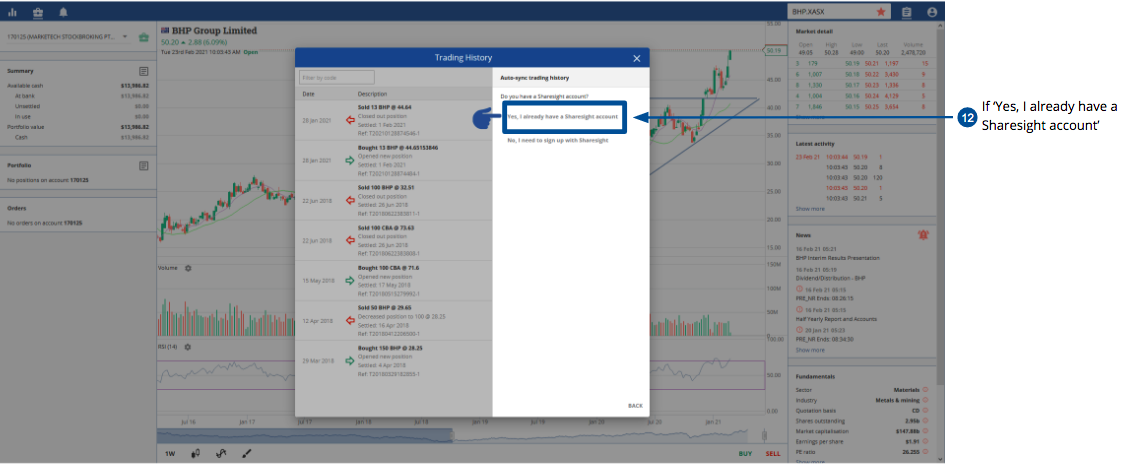Click red arrow of Sold 100 CBA @ 73.63
1122x464 pixels.
[350, 241]
